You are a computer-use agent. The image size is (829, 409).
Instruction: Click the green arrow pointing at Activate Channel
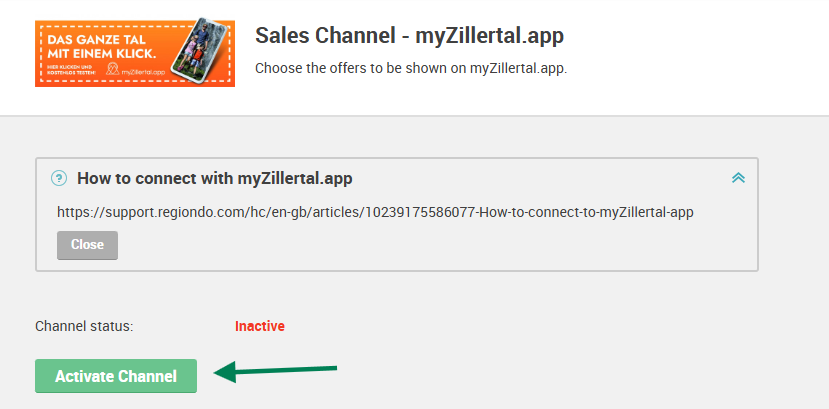(x=275, y=371)
